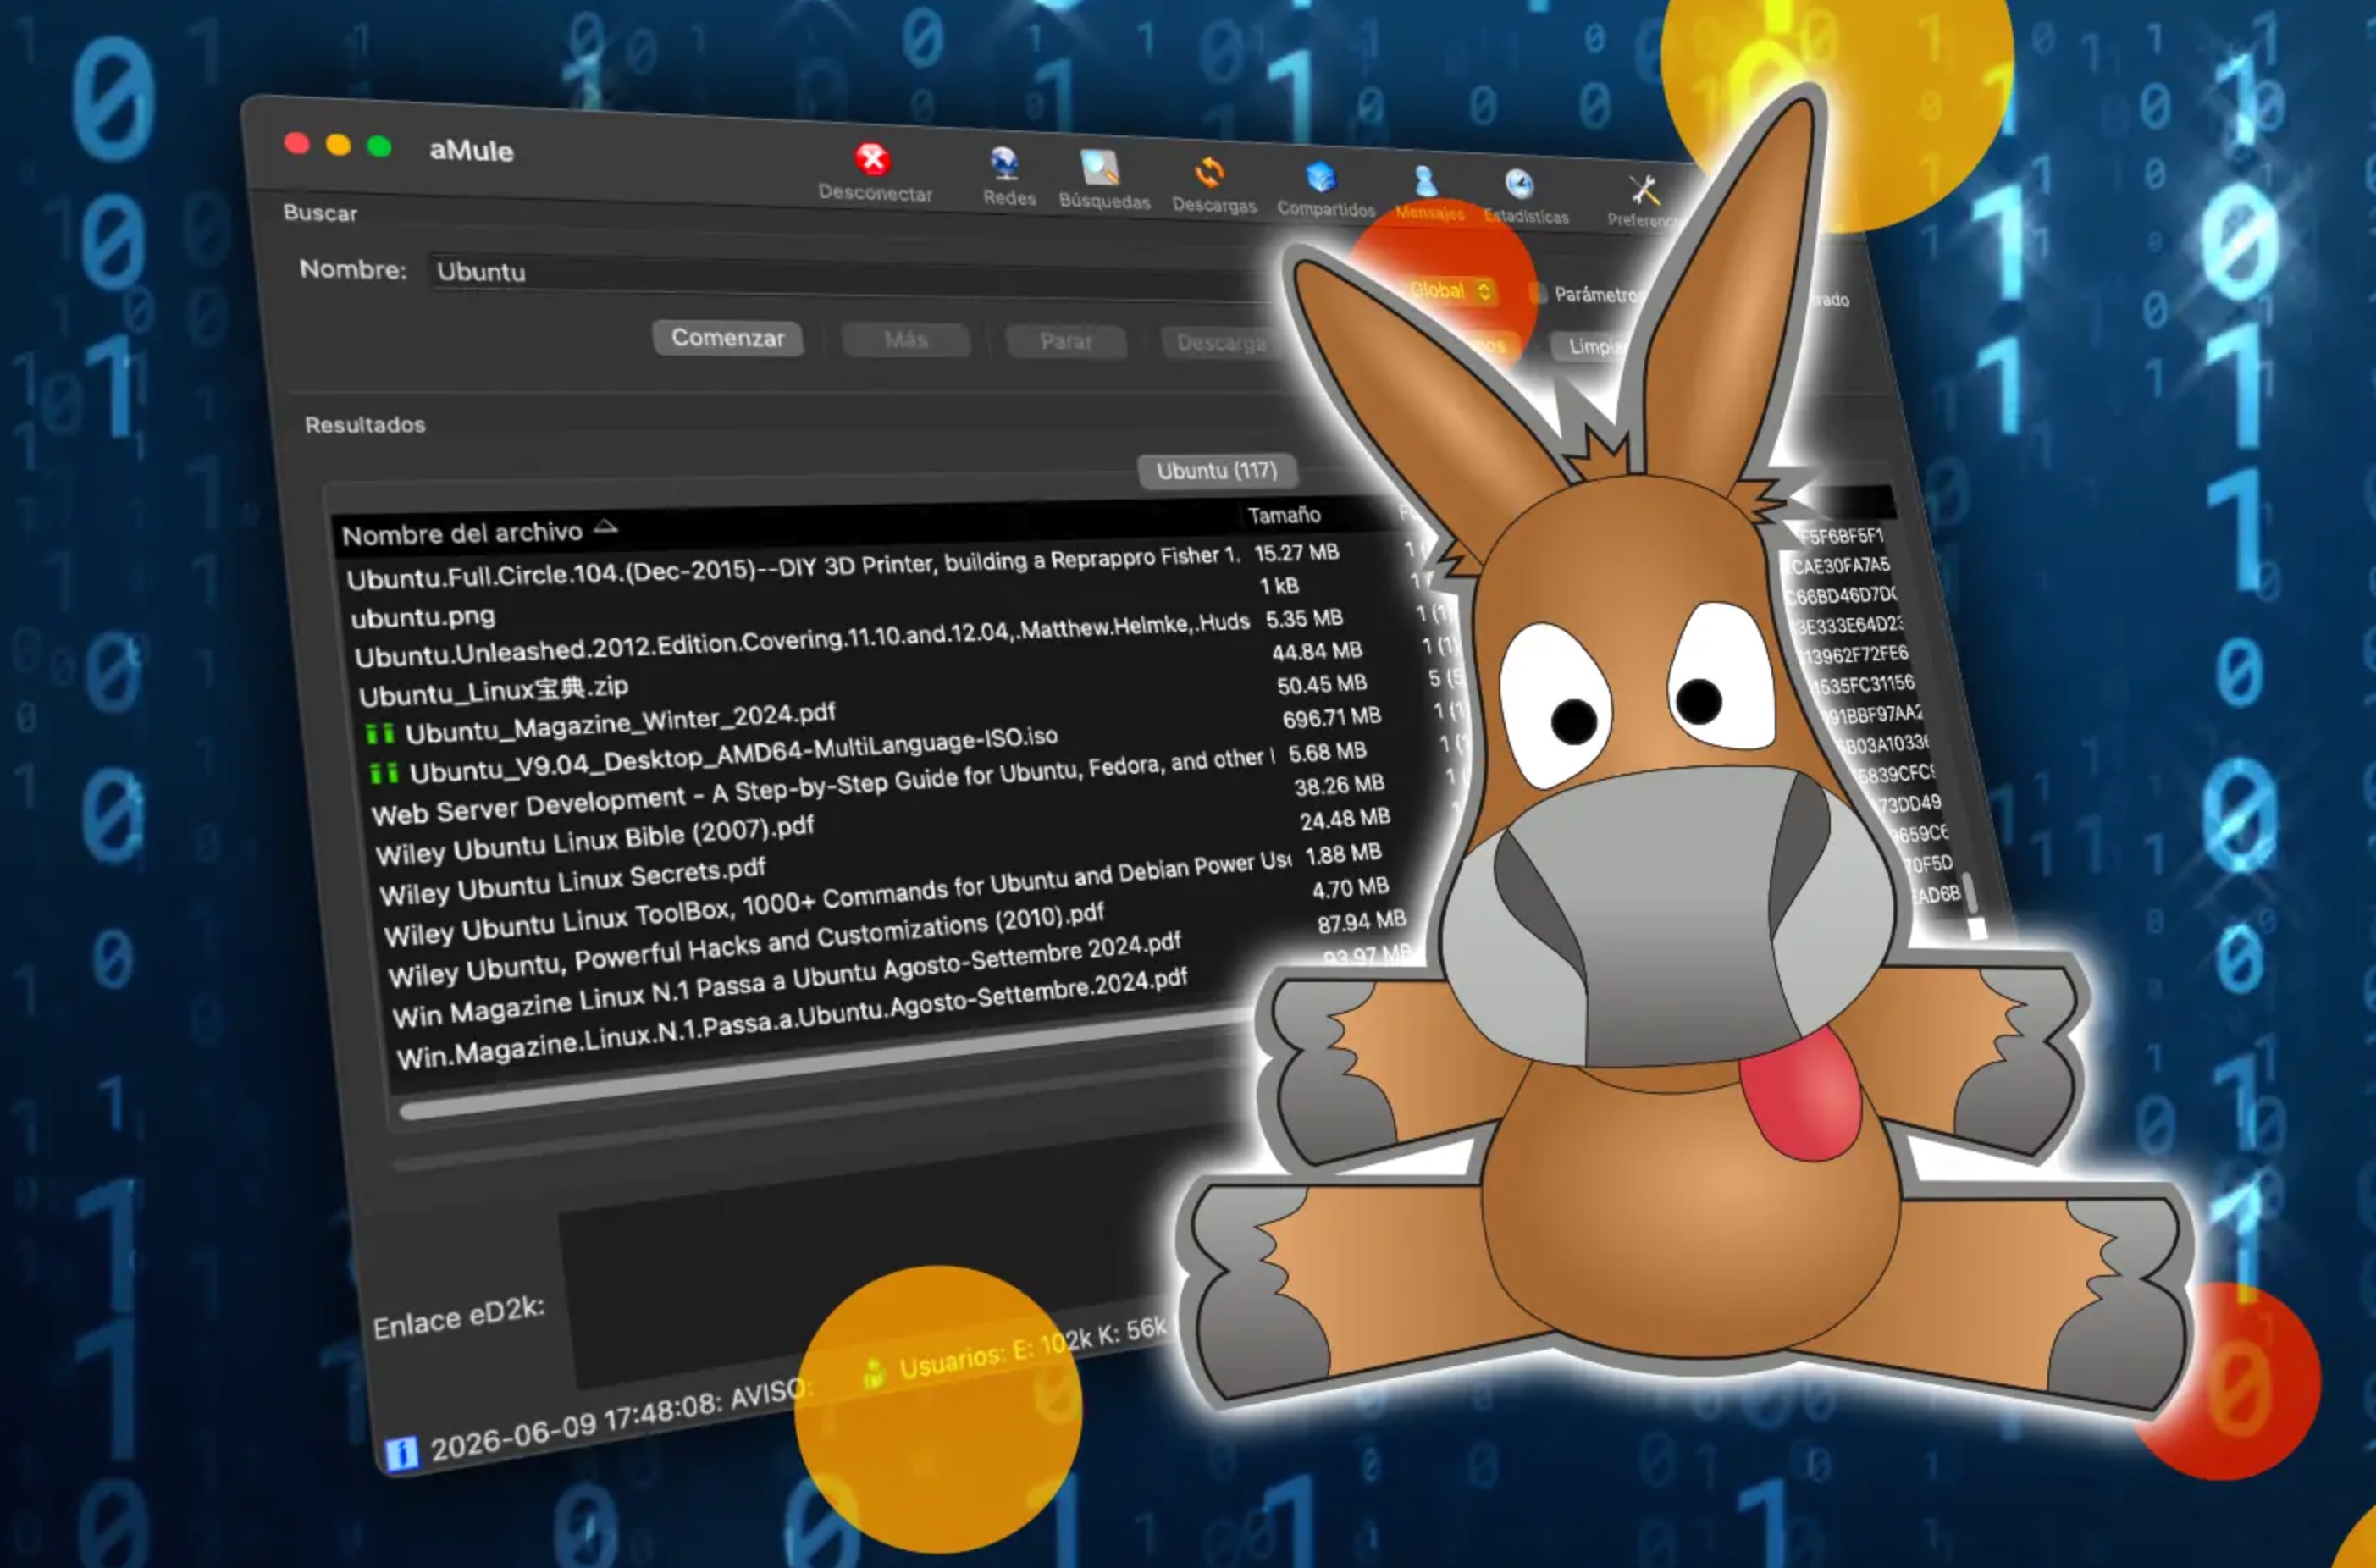
Task: Click the 696.71 MB size cell
Action: tap(1331, 718)
